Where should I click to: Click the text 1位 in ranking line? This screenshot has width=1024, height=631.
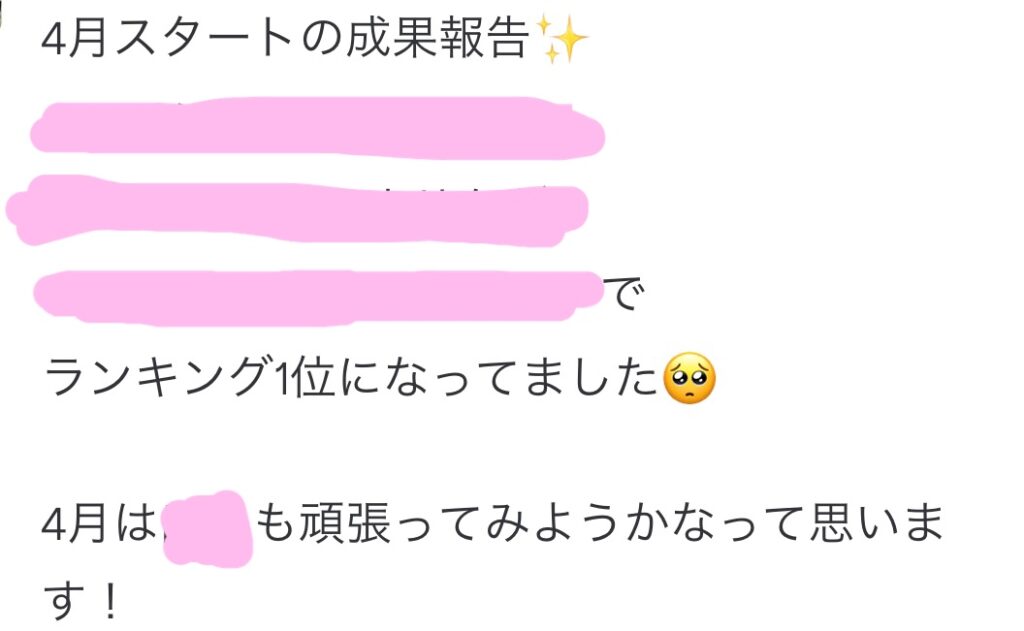[304, 378]
